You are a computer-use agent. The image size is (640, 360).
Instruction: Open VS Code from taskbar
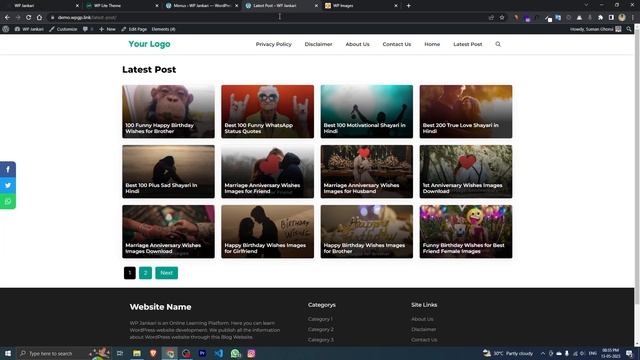click(x=219, y=353)
